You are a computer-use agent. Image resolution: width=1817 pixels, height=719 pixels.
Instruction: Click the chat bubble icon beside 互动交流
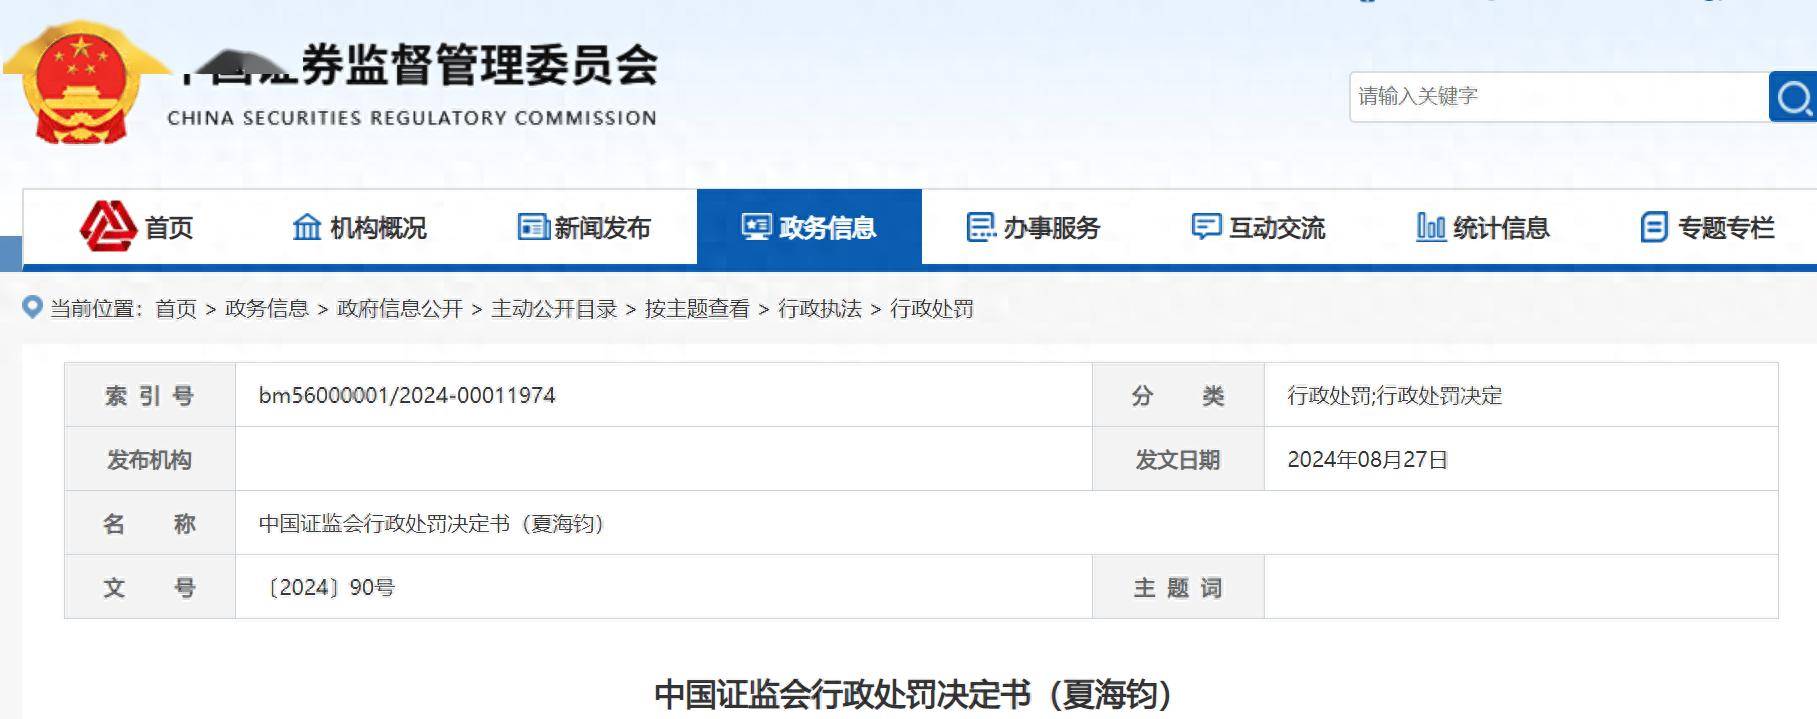1206,227
